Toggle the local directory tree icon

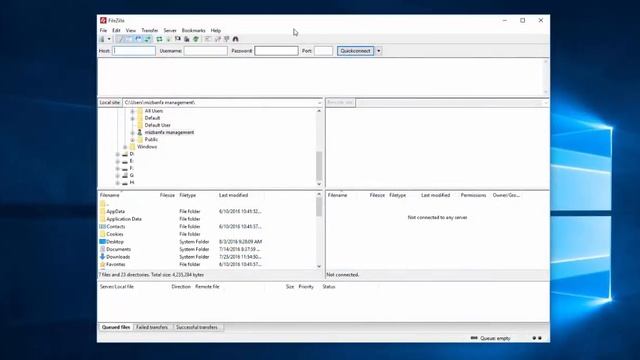click(x=129, y=39)
